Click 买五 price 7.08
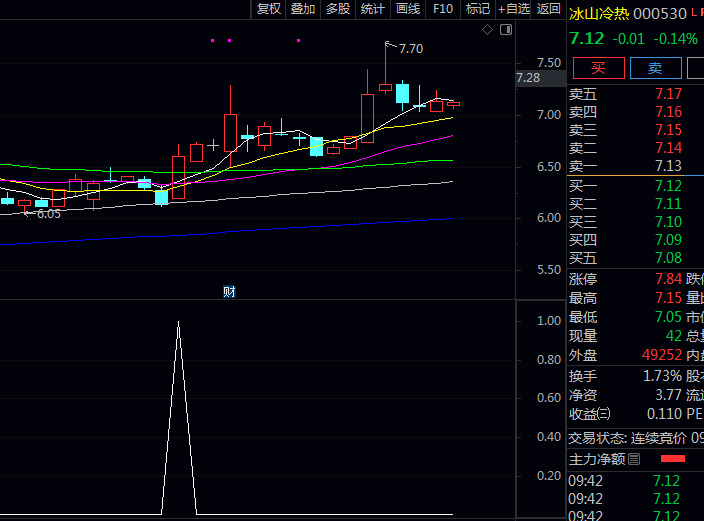 668,258
